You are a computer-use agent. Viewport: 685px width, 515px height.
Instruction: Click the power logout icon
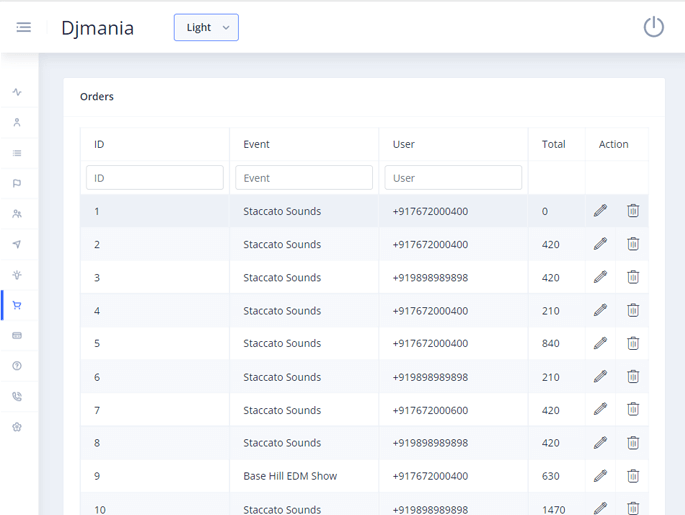tap(653, 27)
